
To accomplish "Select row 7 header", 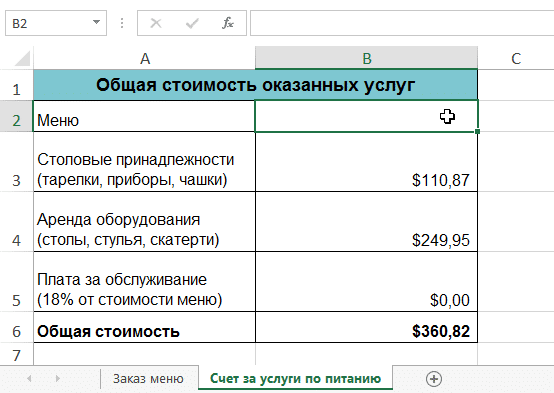I will coord(17,354).
